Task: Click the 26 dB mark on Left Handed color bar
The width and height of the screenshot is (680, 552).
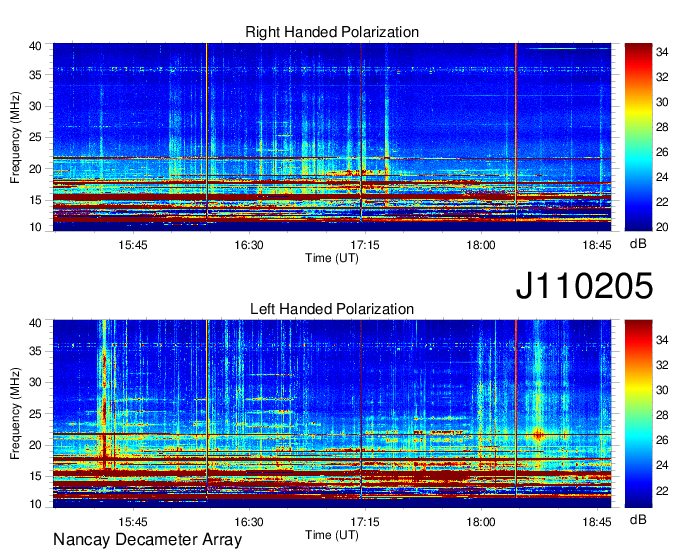Action: click(x=662, y=441)
